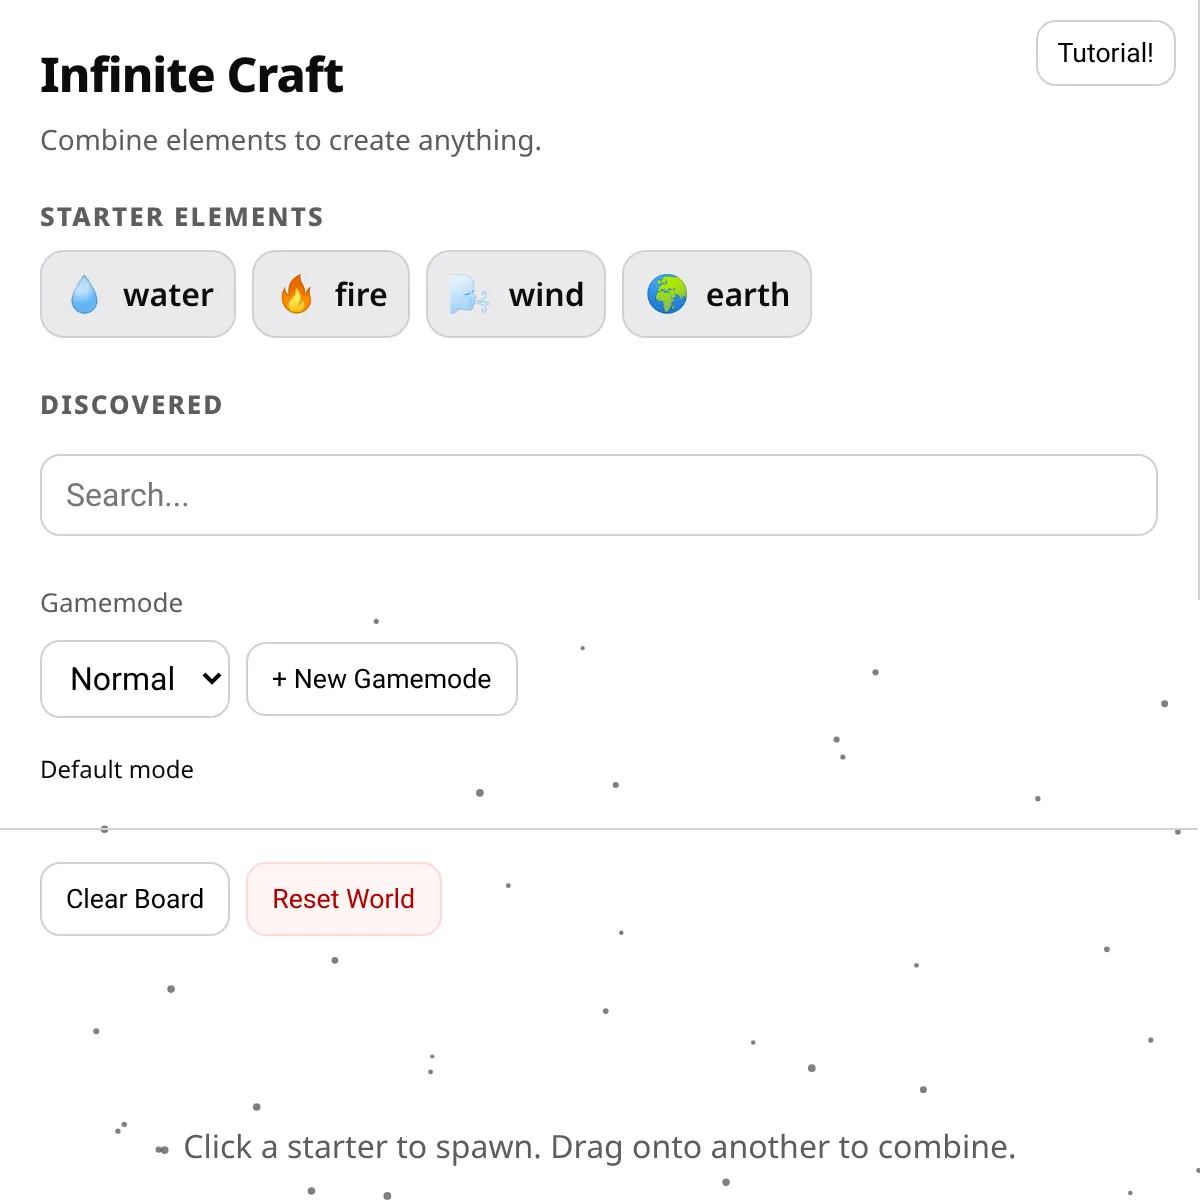This screenshot has width=1200, height=1200.
Task: Click the gamemode dropdown chevron arrow
Action: pyautogui.click(x=211, y=679)
